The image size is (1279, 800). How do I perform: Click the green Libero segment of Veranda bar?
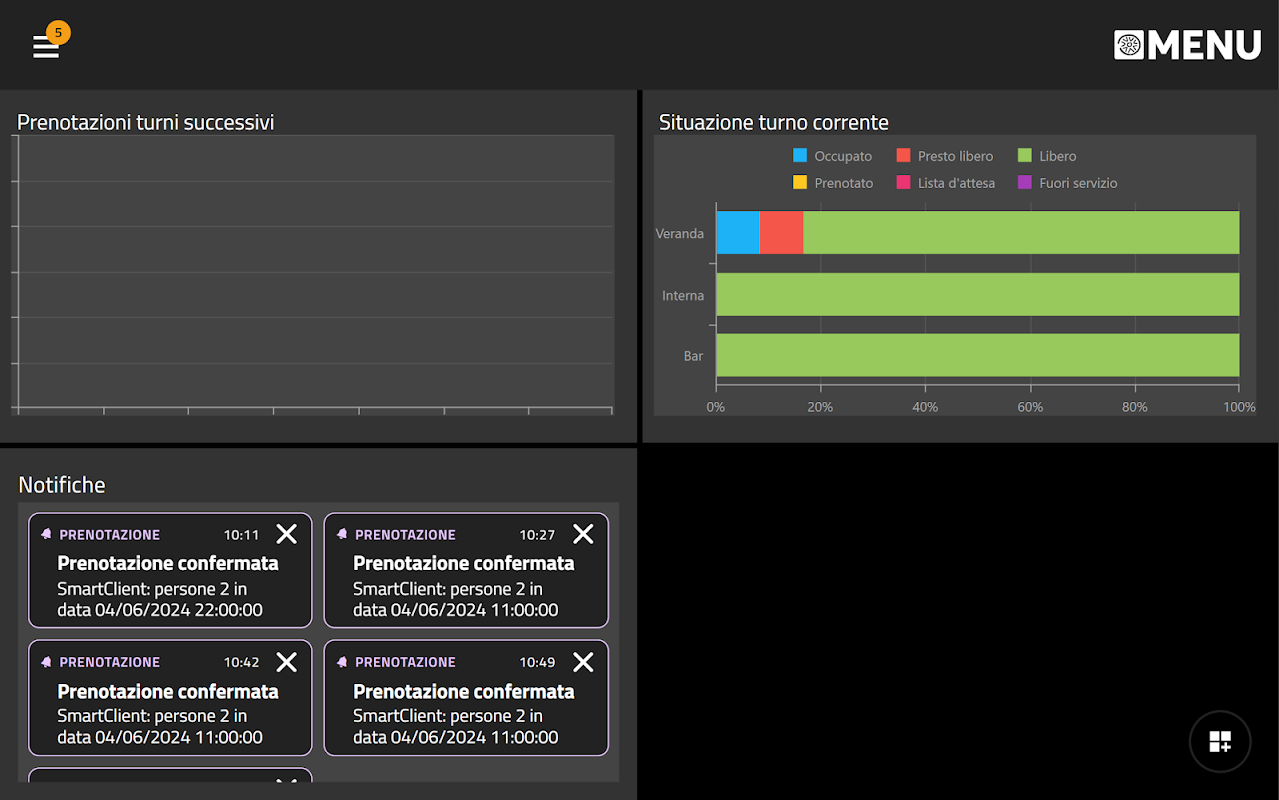(1022, 232)
